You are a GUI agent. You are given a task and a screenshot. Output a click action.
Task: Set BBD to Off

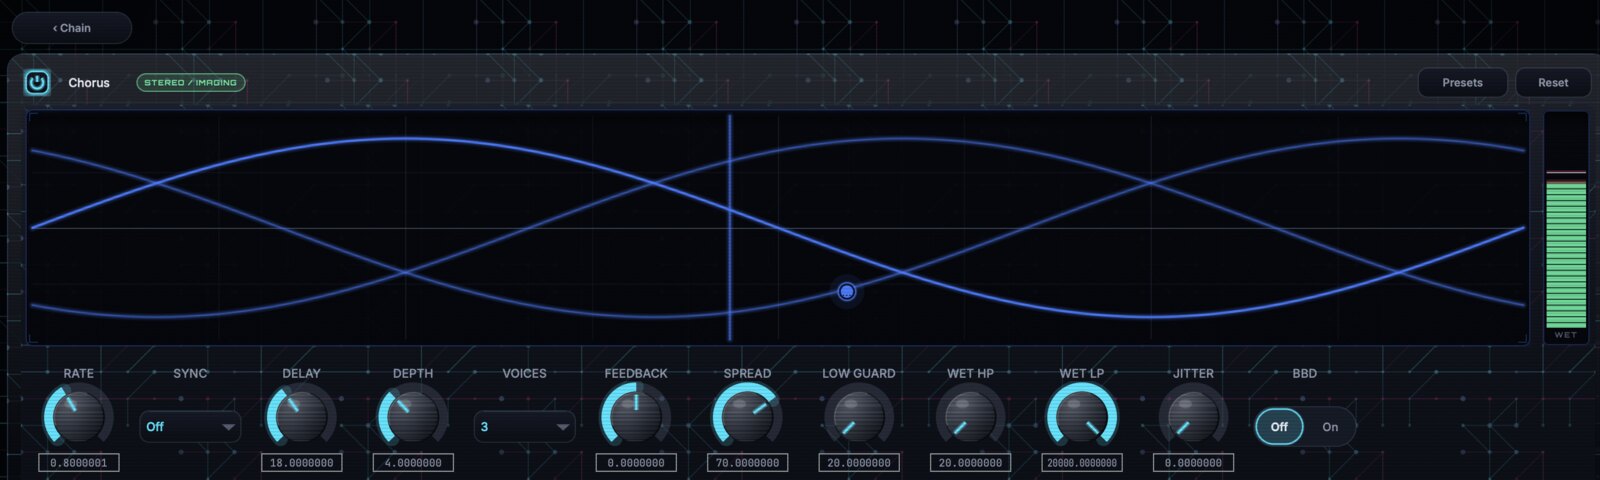point(1279,427)
